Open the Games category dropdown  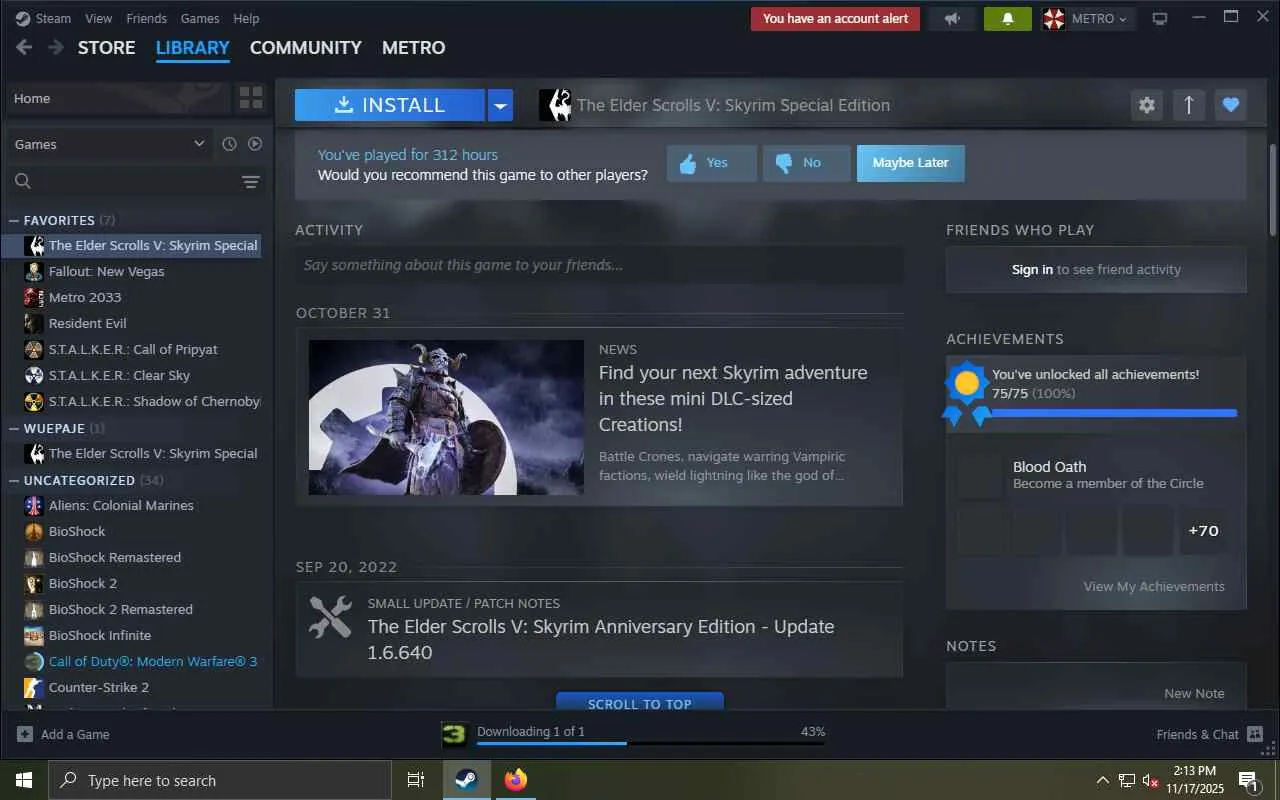tap(110, 144)
